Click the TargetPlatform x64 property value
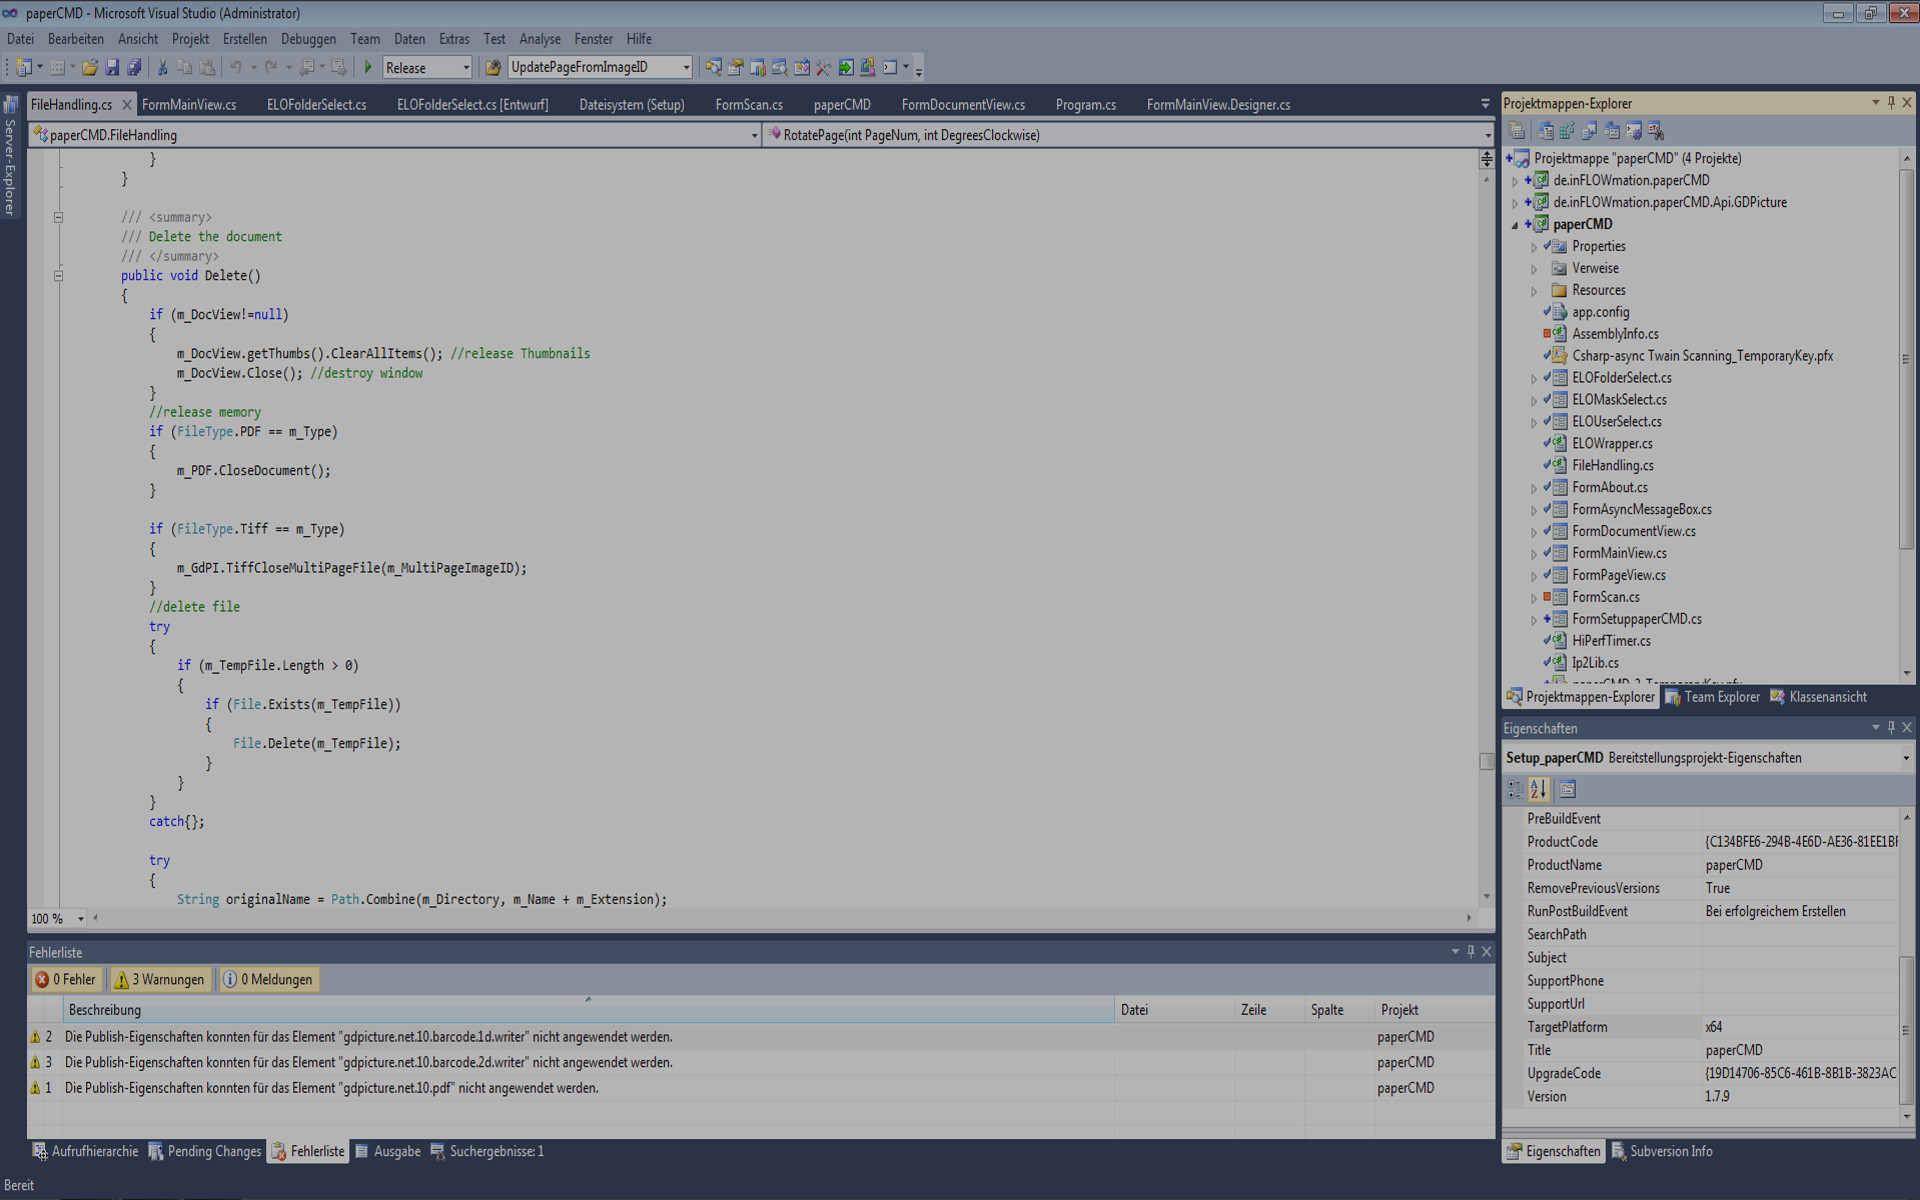Viewport: 1920px width, 1200px height. pyautogui.click(x=1800, y=1027)
